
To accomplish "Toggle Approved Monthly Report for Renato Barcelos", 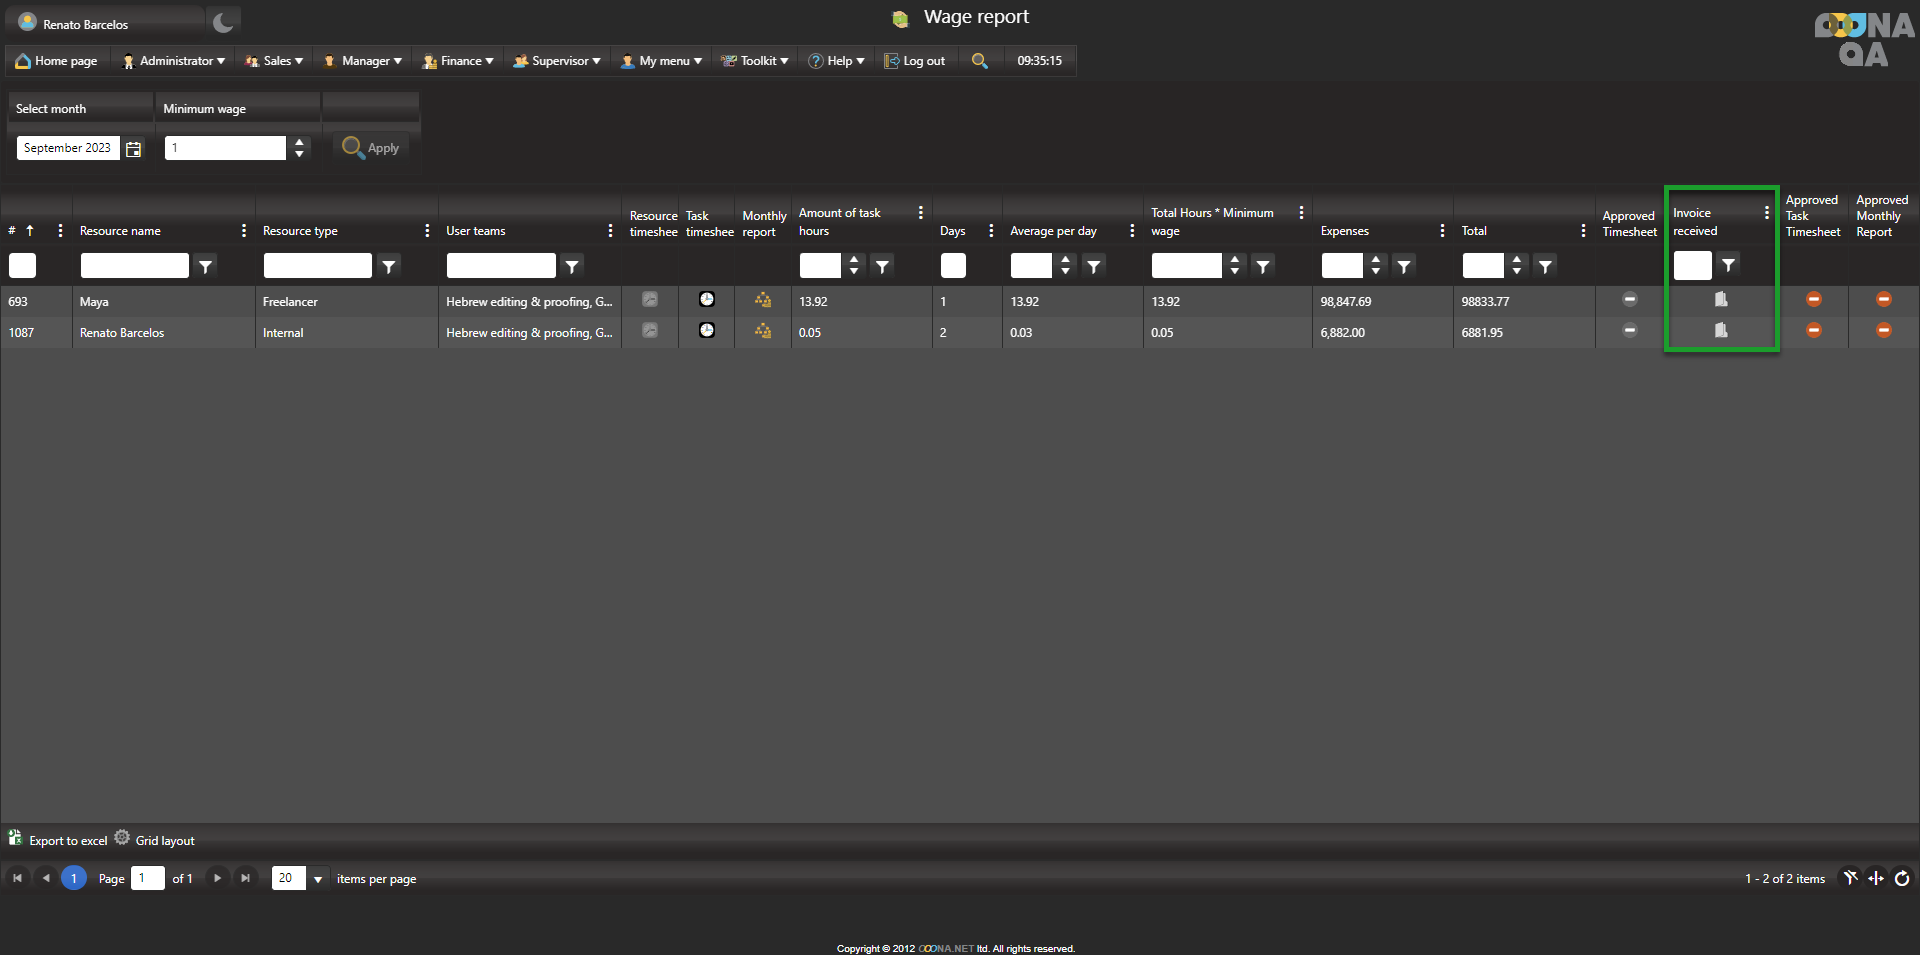I will tap(1884, 331).
